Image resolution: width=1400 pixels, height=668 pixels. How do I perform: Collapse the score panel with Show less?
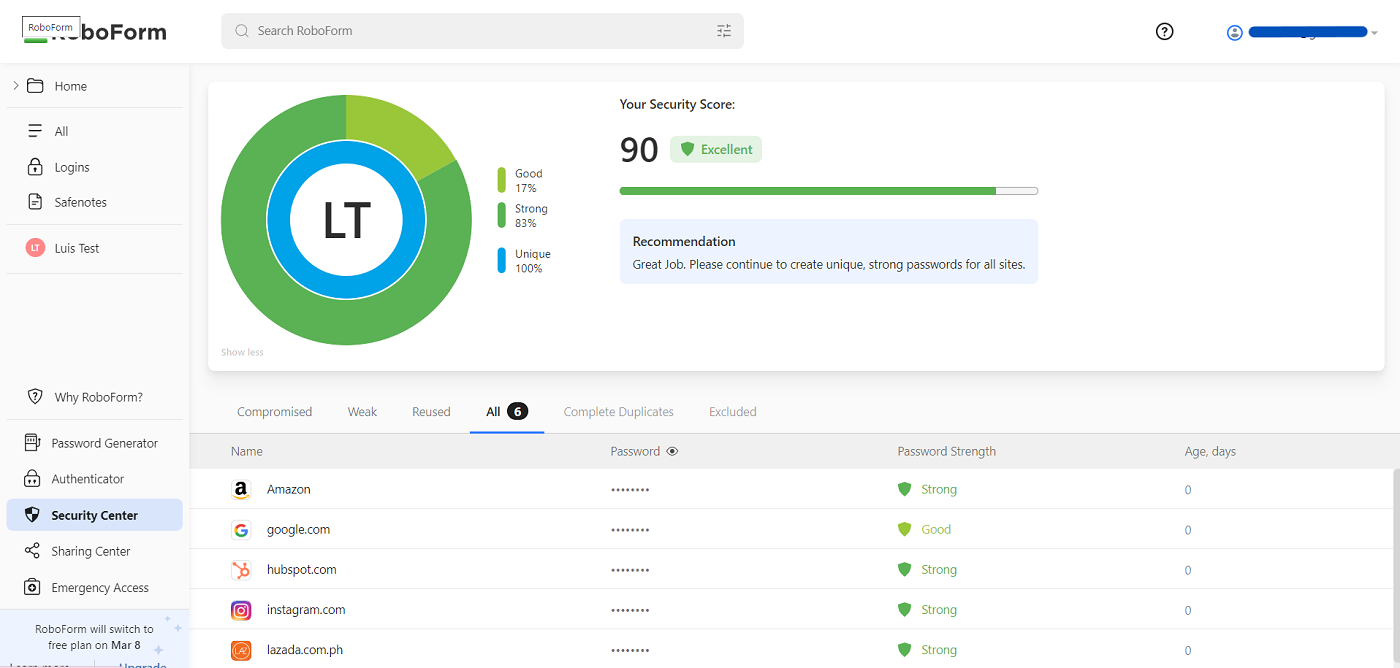point(242,352)
